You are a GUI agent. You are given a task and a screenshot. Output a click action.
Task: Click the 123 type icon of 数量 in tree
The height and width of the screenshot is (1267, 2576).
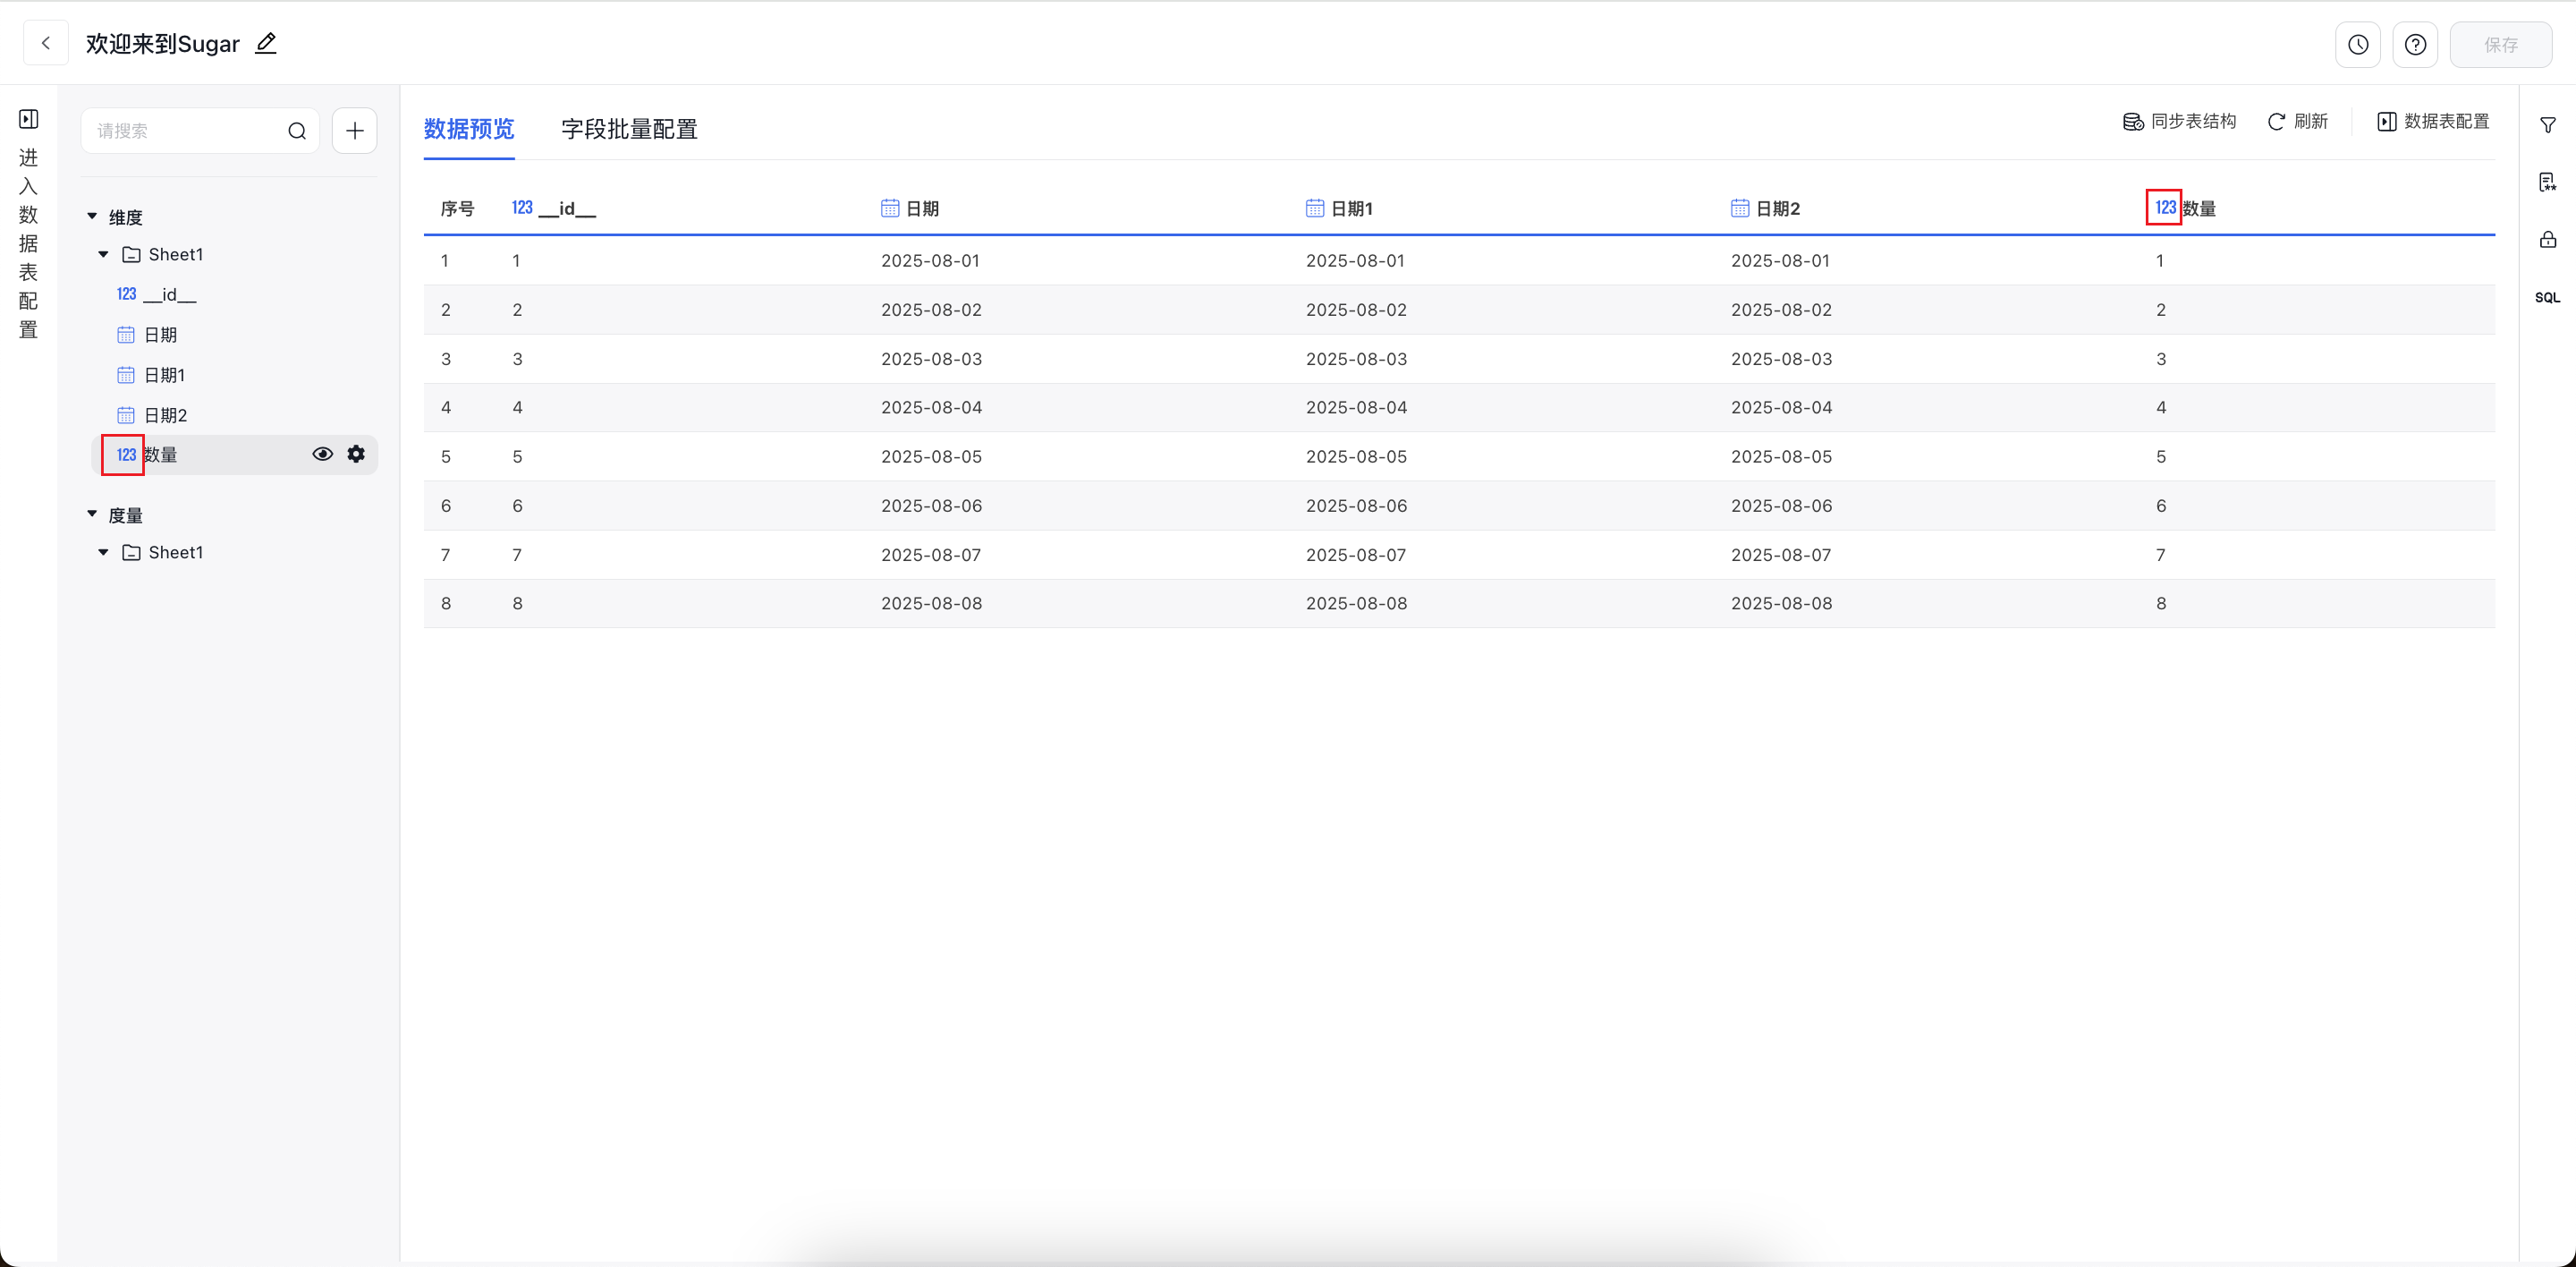point(126,454)
